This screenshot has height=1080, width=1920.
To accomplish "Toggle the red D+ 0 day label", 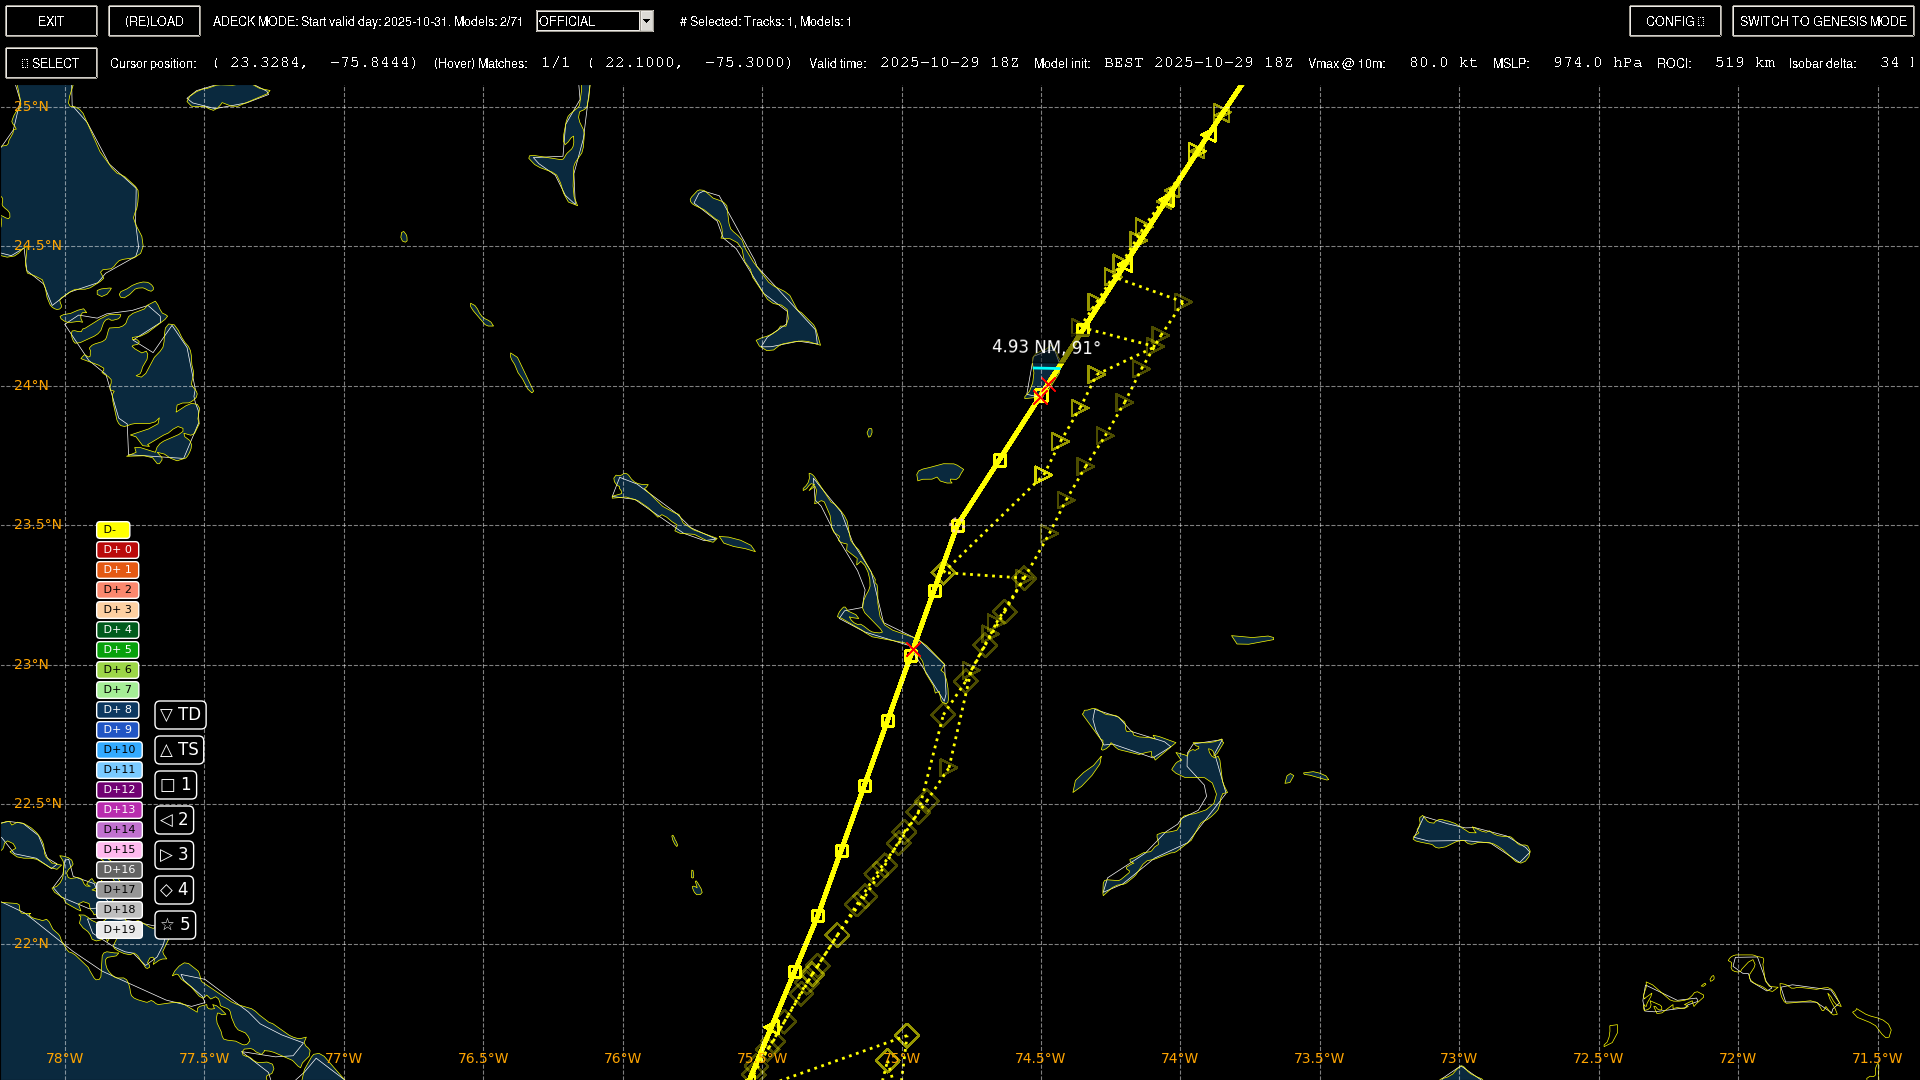I will (x=118, y=550).
